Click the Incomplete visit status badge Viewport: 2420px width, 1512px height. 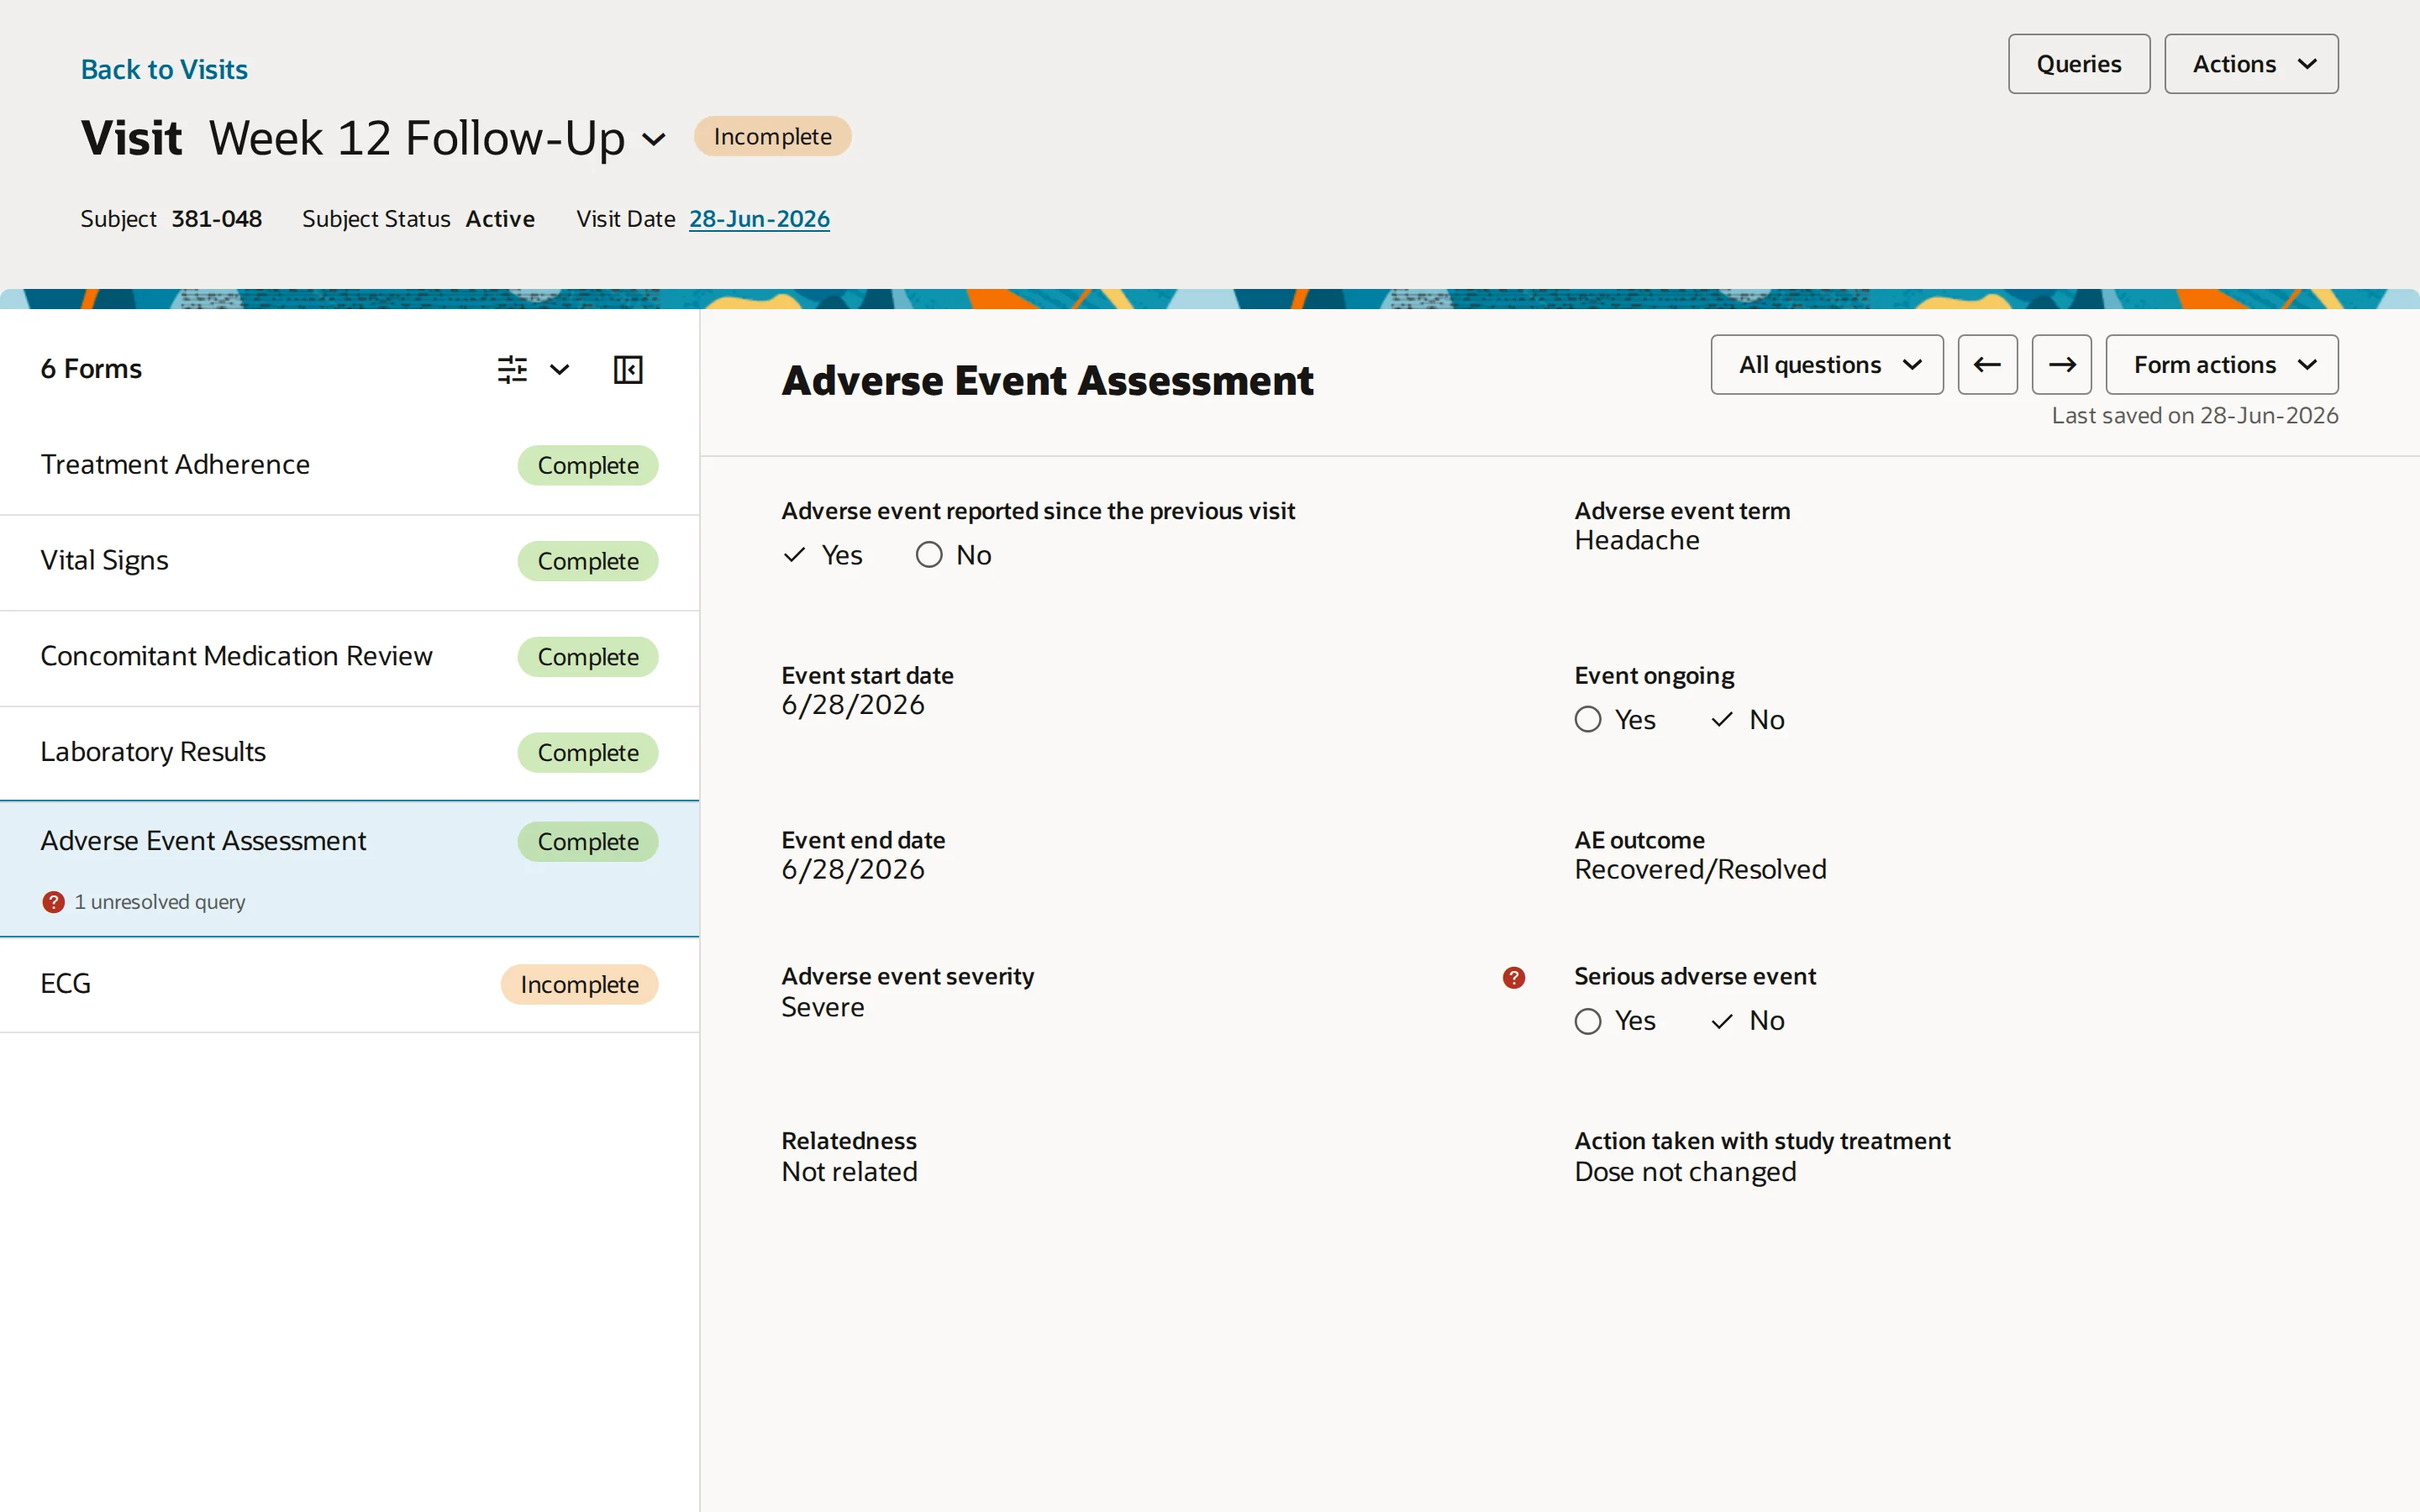coord(772,137)
